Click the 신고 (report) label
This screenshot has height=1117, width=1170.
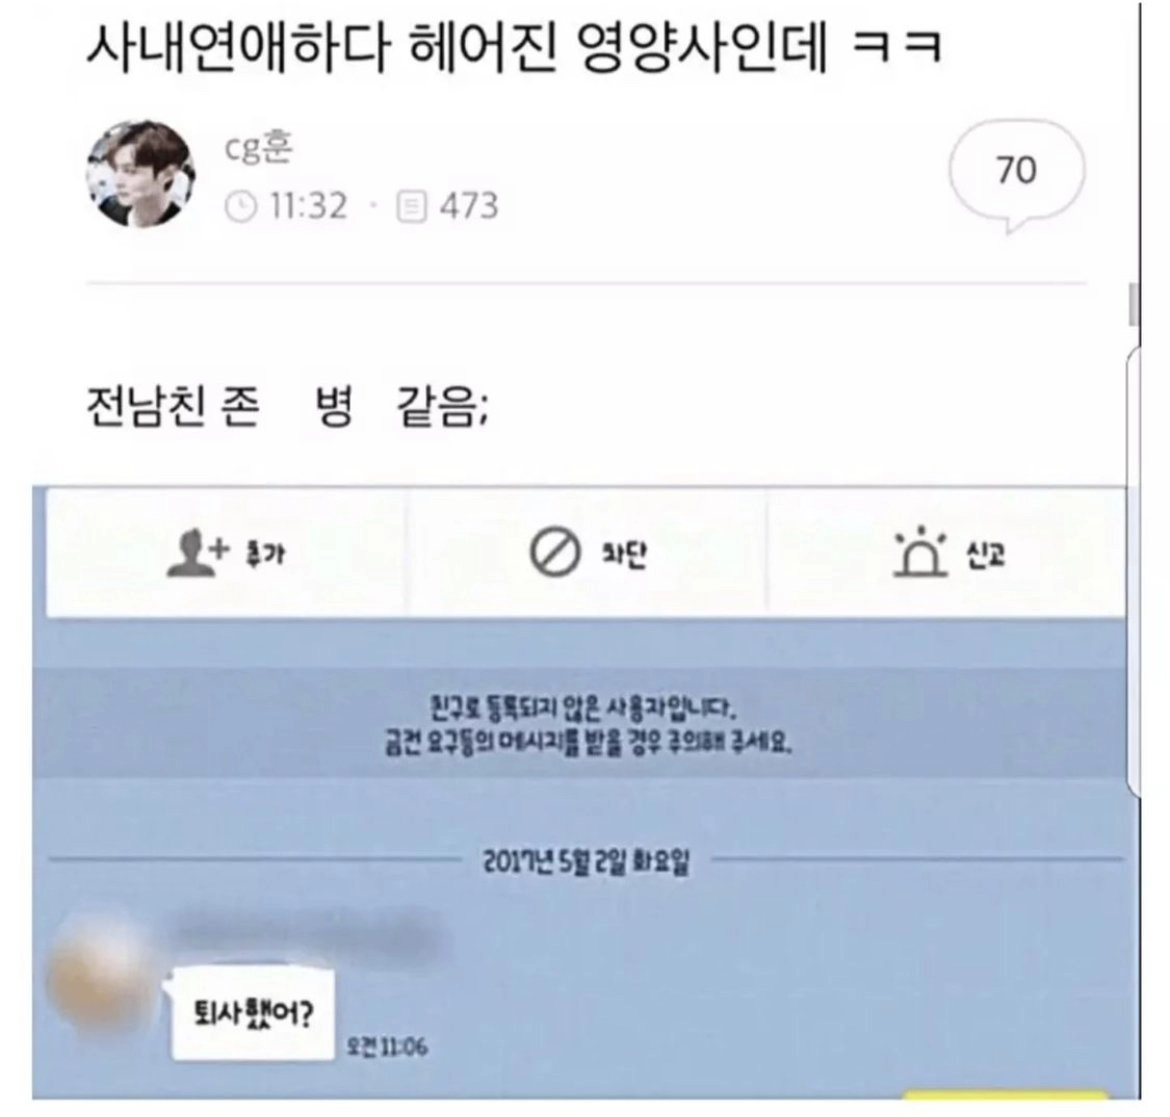(986, 554)
